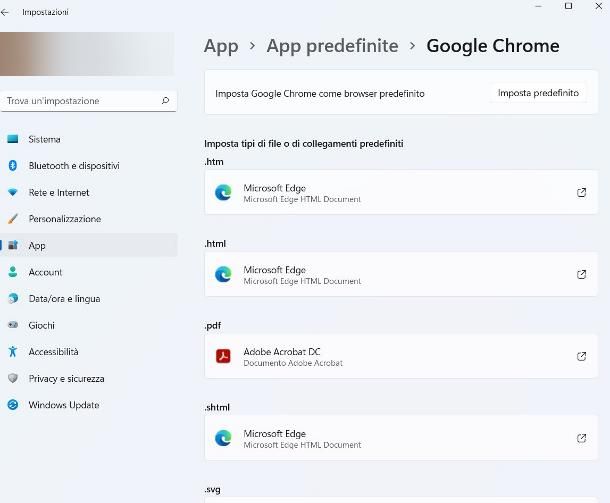Open external-link icon for .shtml row

pos(581,438)
